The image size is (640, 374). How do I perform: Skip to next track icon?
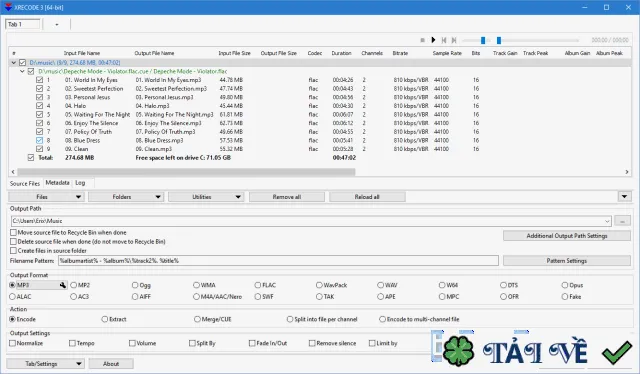coord(454,40)
